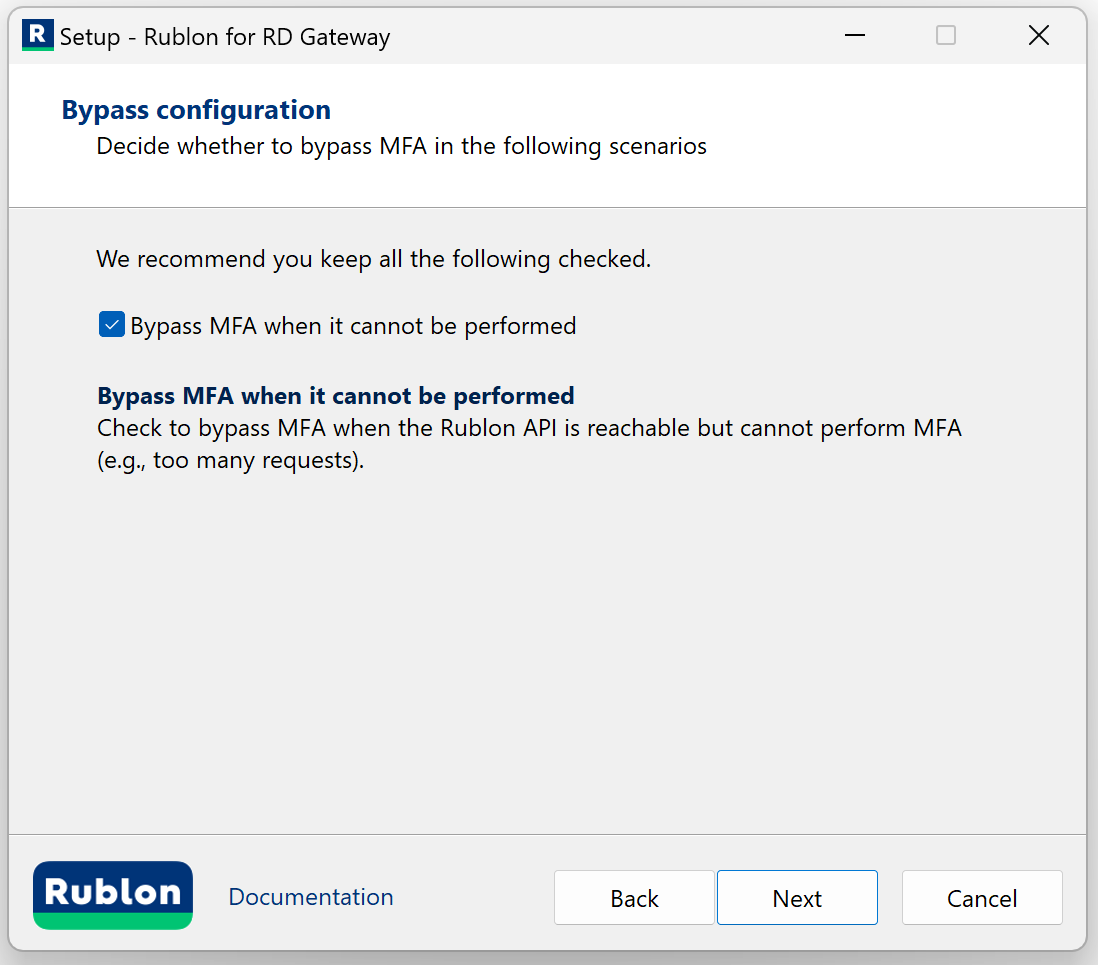Viewport: 1098px width, 965px height.
Task: Click the non-bold Bypass MFA checkbox label
Action: [x=353, y=326]
